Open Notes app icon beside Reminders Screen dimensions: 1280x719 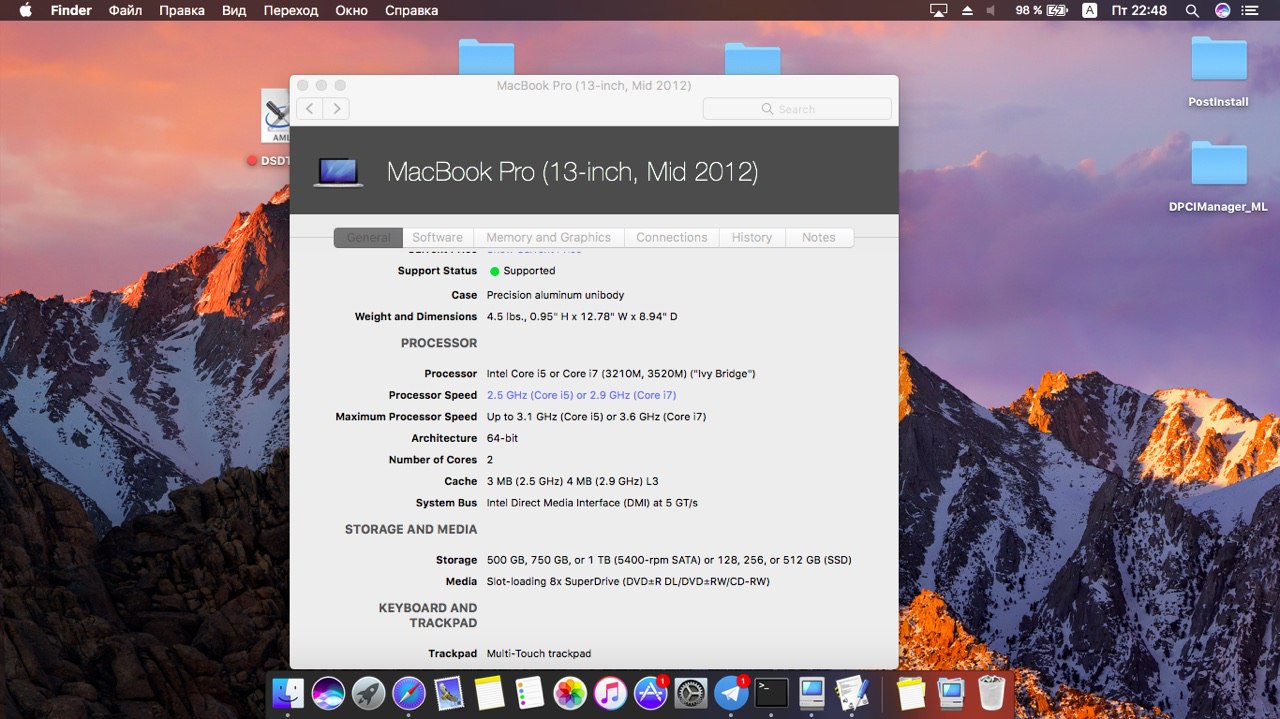(x=489, y=692)
